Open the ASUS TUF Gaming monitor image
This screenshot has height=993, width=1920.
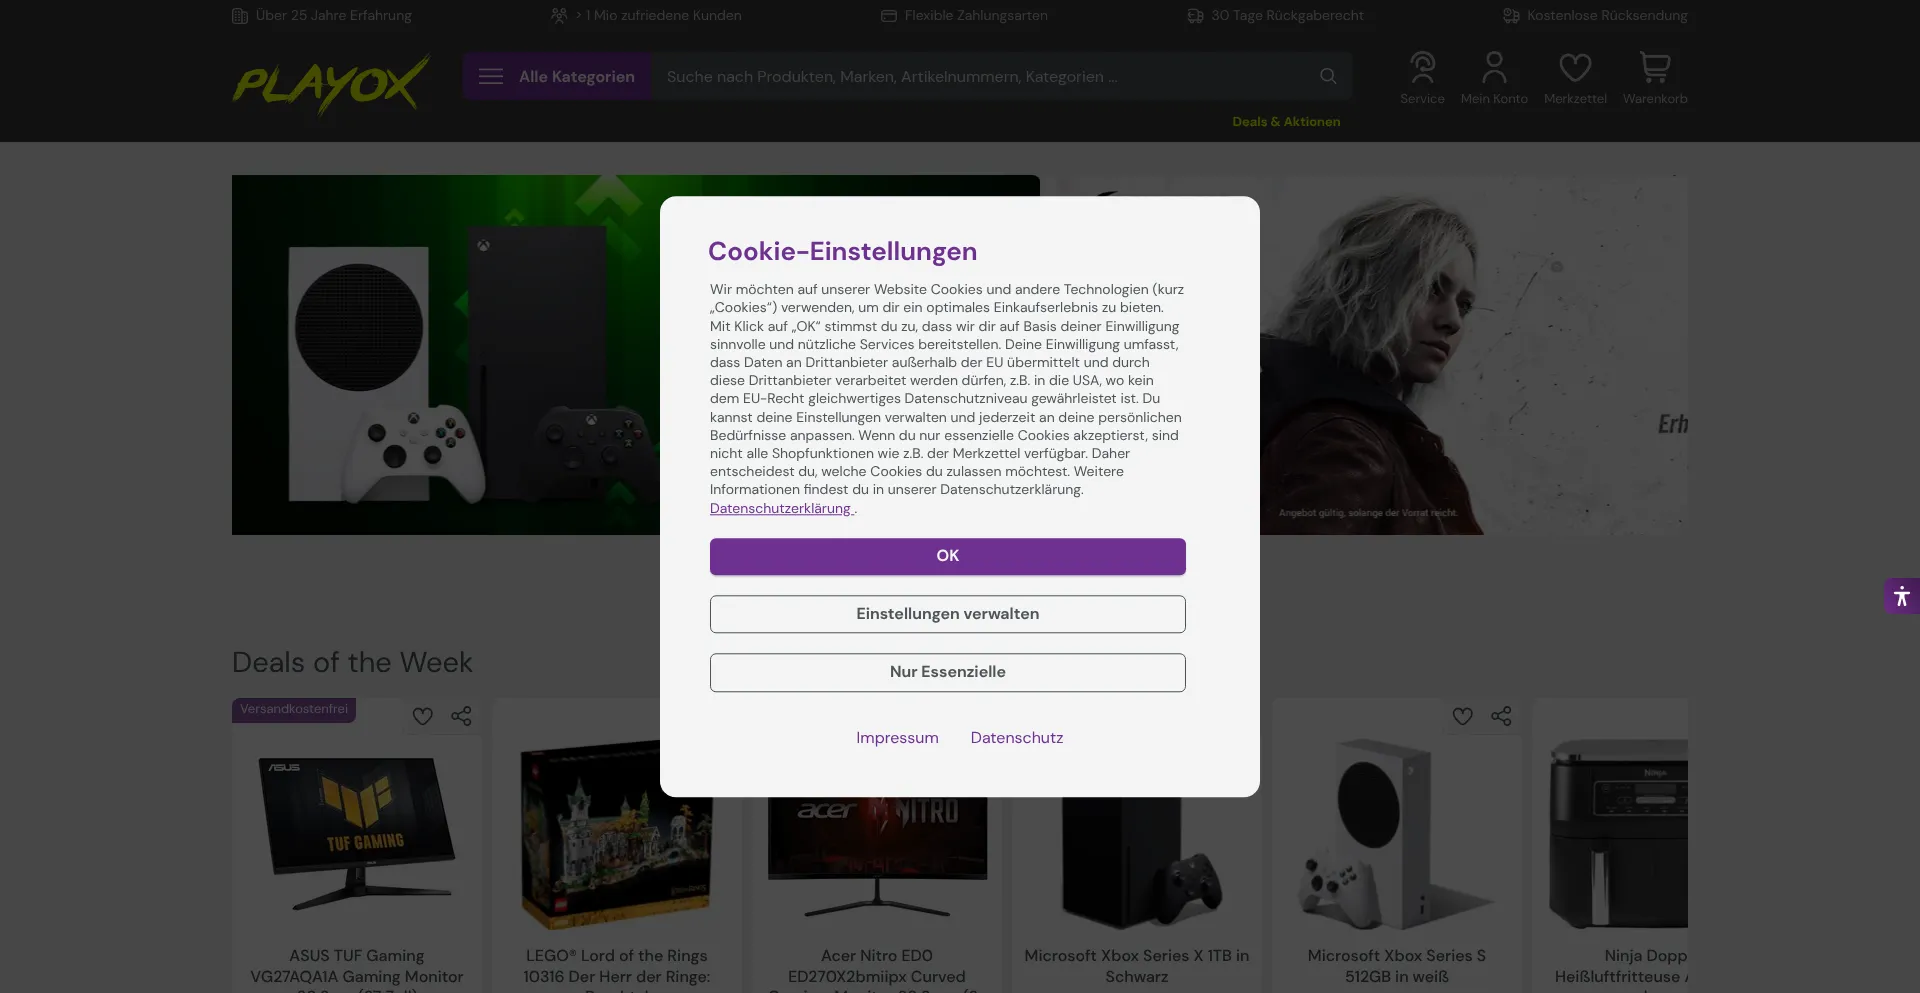point(357,833)
